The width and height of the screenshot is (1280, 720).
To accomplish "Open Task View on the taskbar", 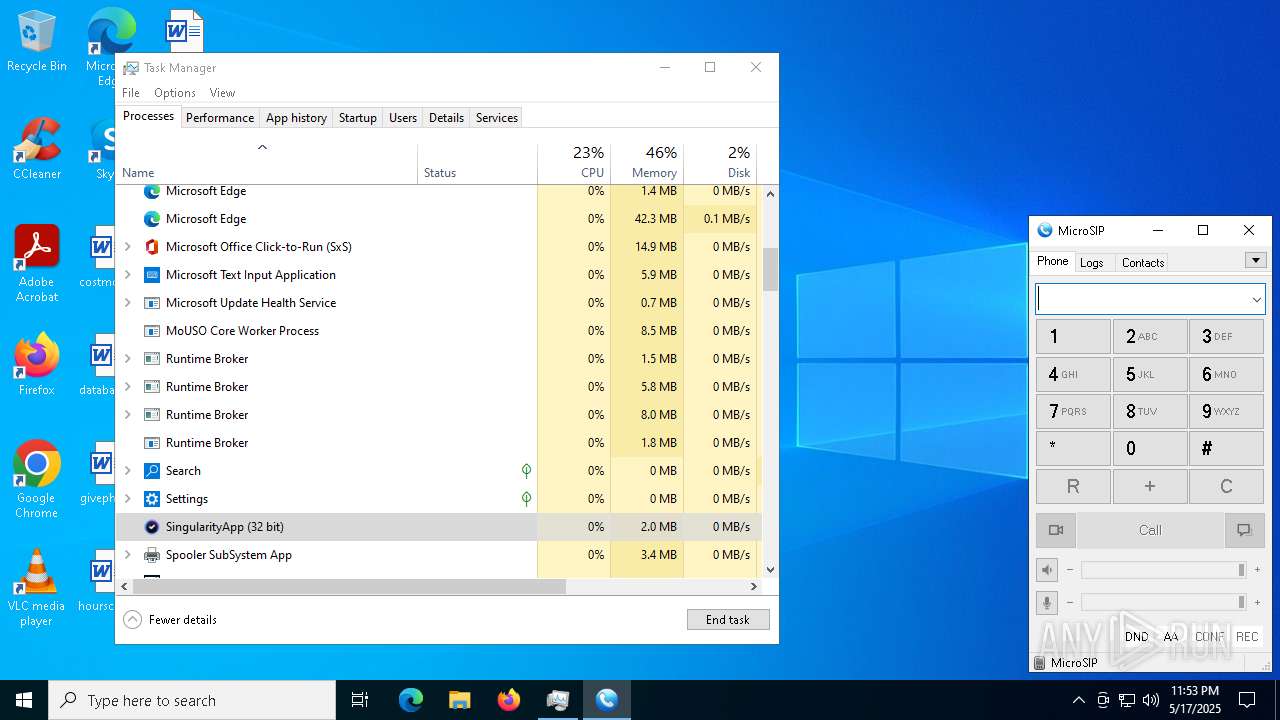I will [360, 700].
